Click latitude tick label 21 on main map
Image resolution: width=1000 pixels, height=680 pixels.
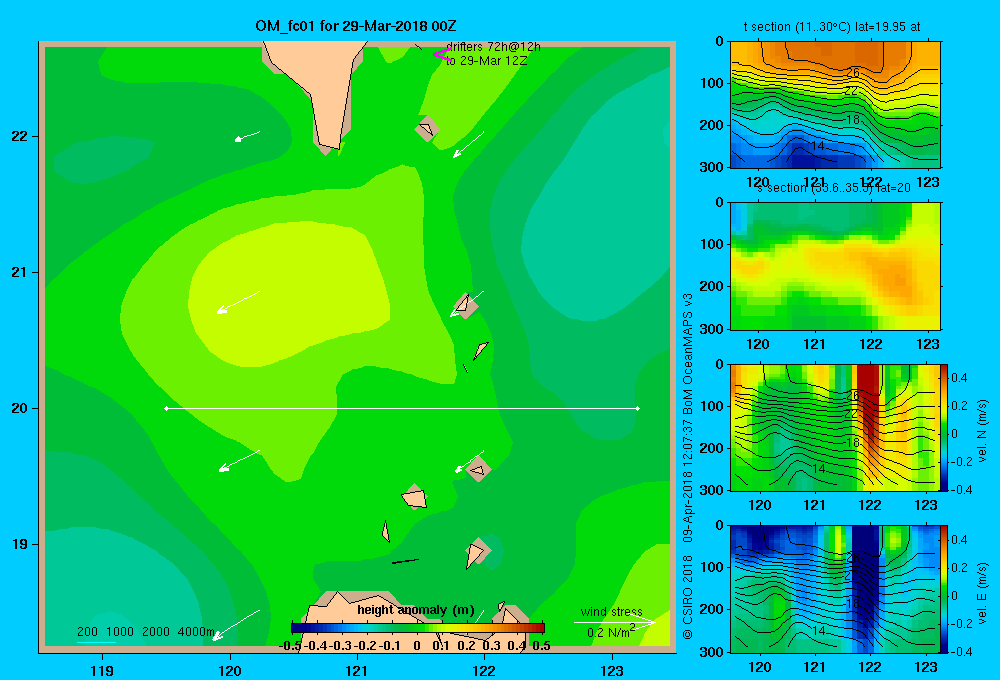coord(20,272)
